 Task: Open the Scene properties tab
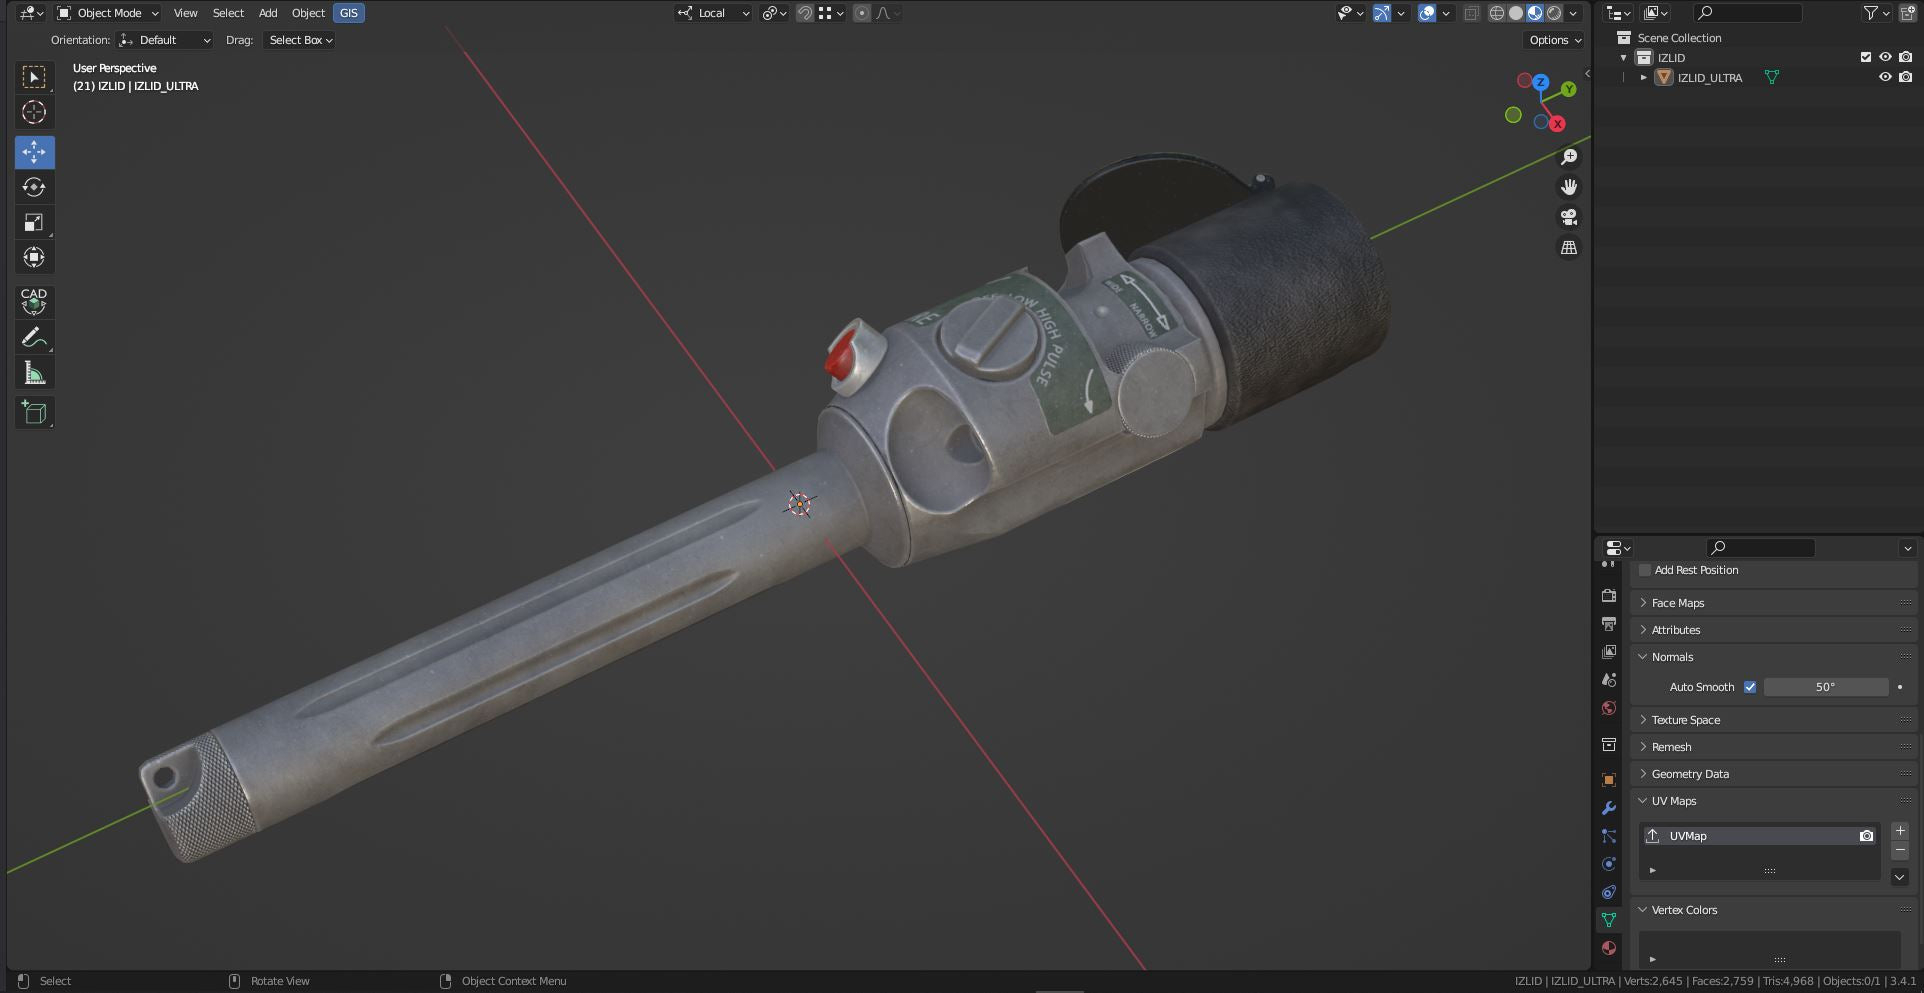click(x=1609, y=679)
